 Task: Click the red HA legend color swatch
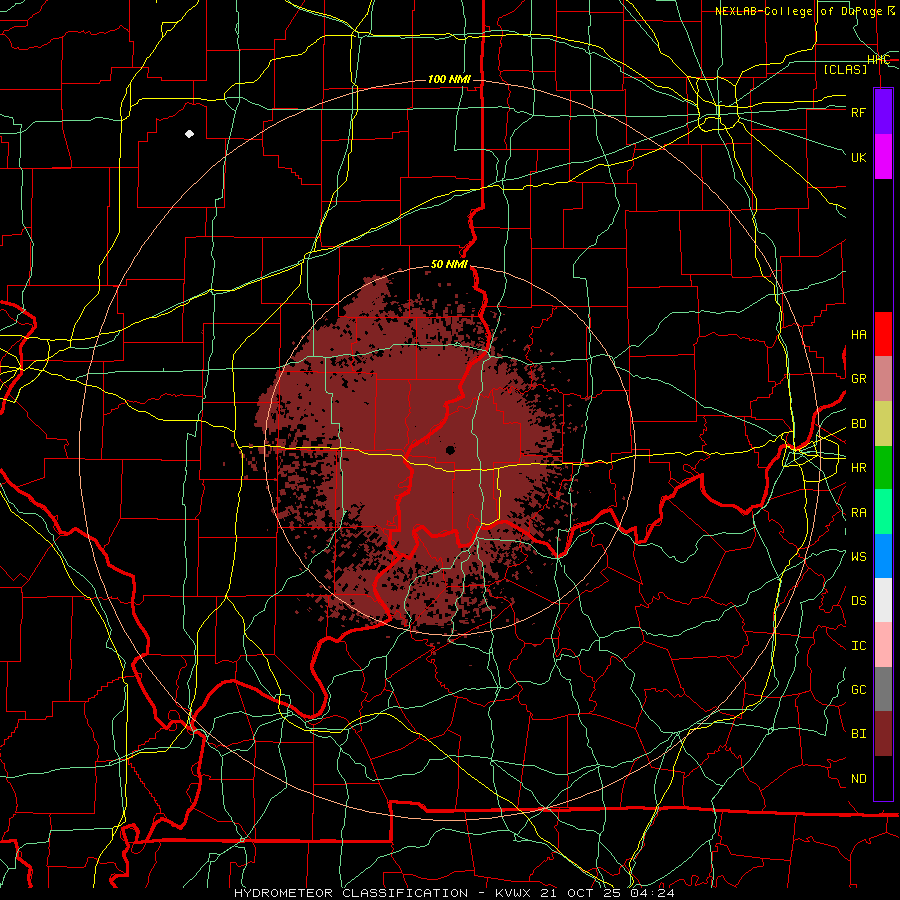(x=883, y=334)
